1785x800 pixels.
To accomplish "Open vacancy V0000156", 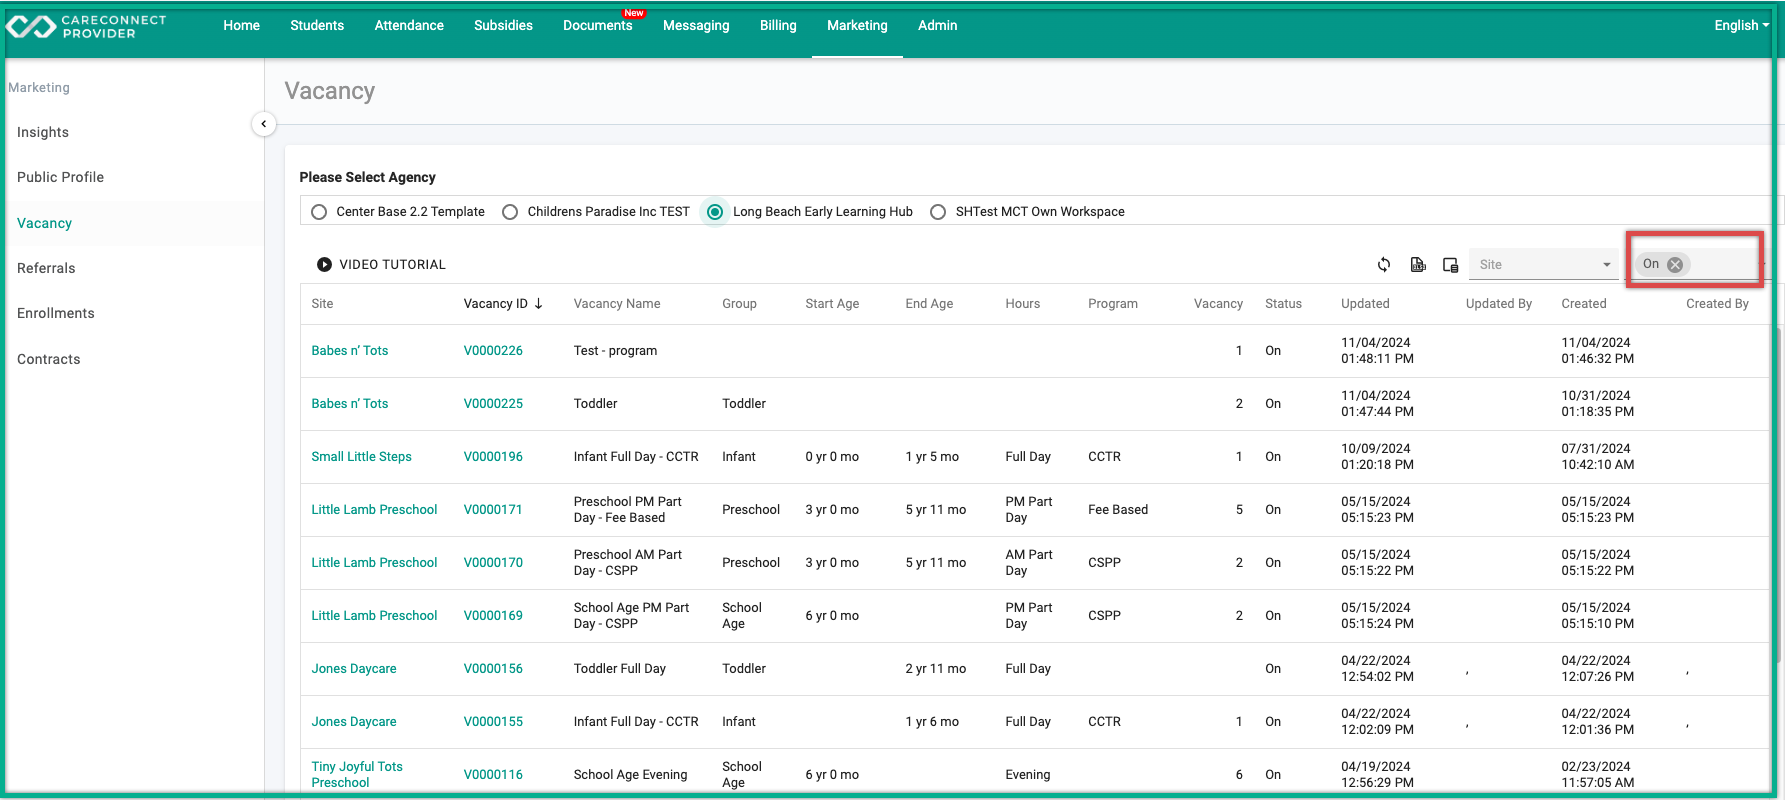I will [x=493, y=669].
